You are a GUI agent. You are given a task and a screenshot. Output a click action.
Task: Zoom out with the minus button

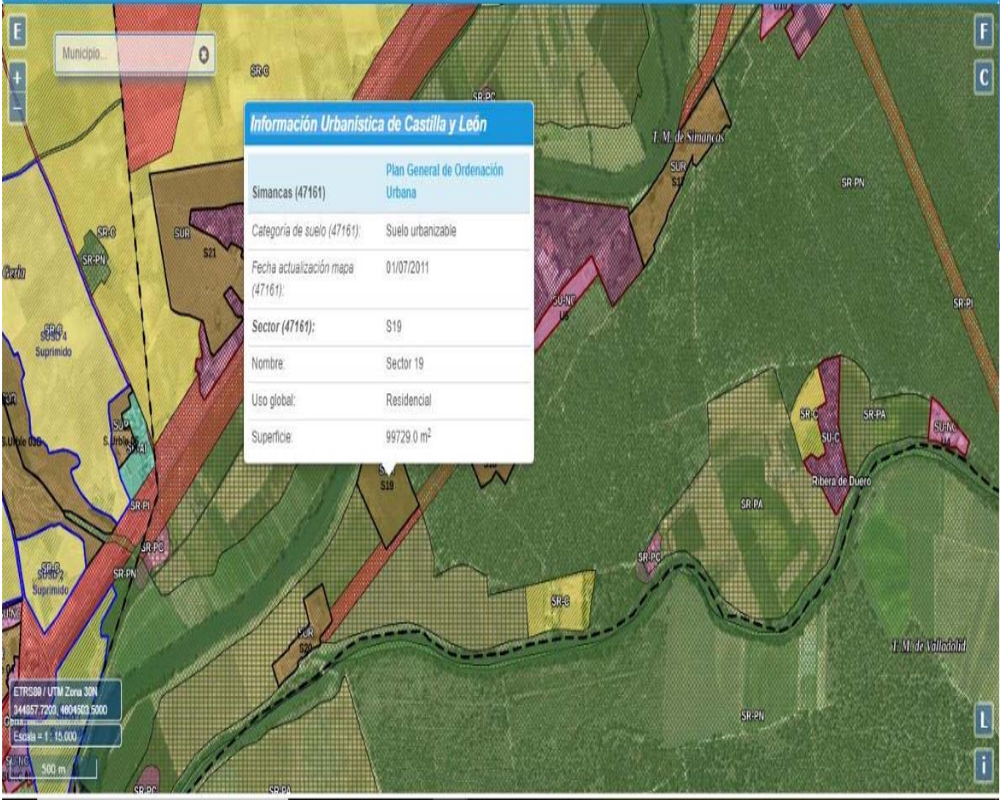click(17, 106)
